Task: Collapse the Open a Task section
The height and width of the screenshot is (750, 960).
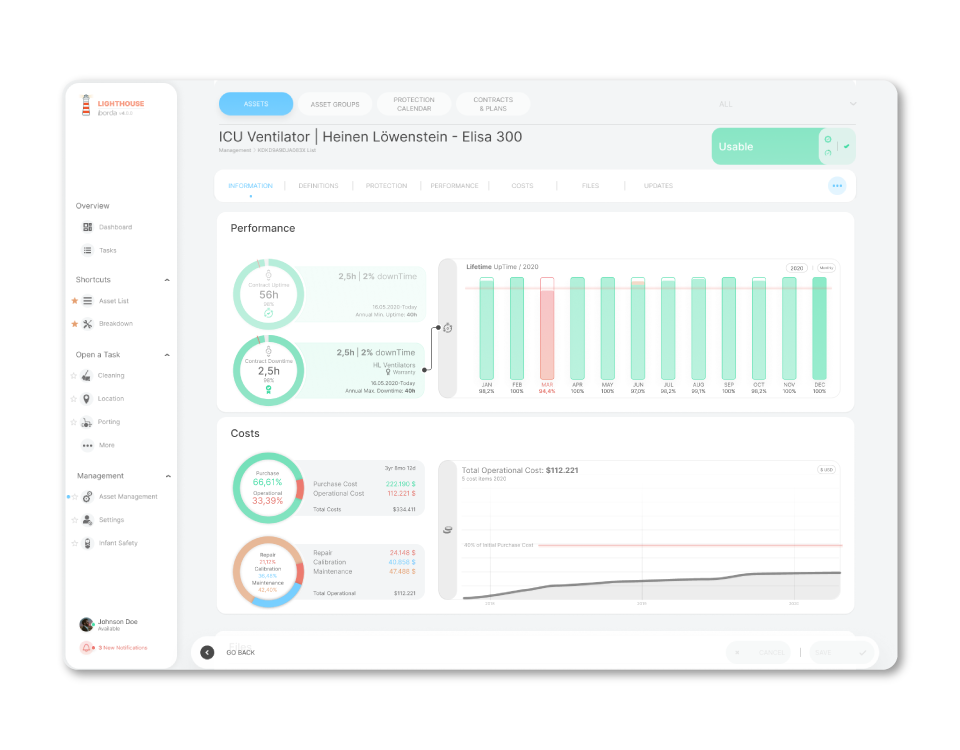Action: (167, 355)
